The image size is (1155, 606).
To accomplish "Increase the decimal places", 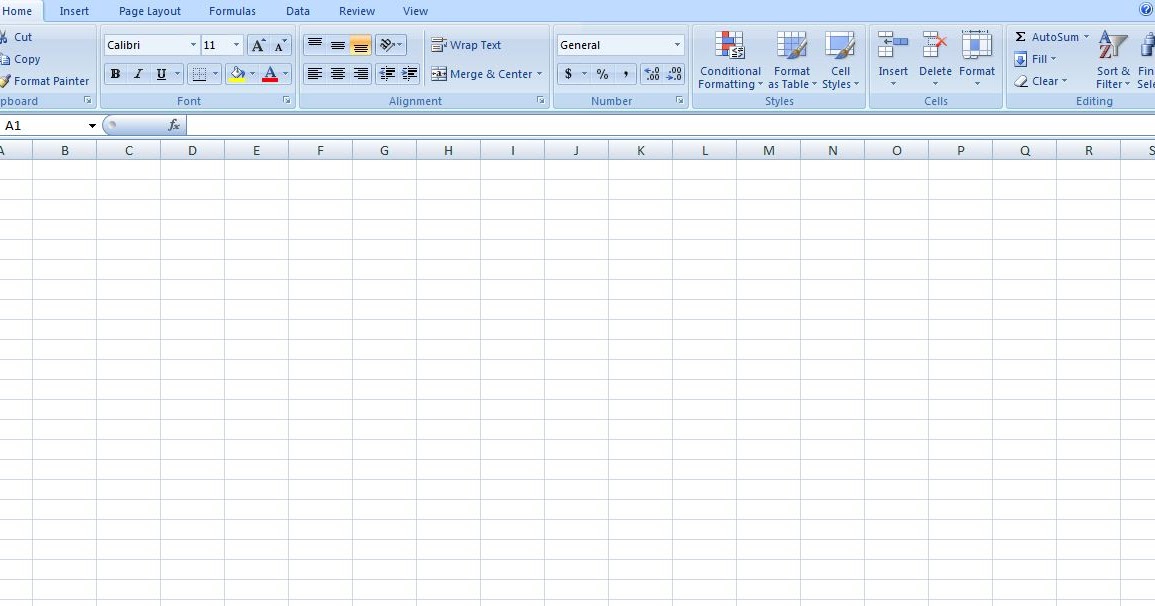I will pyautogui.click(x=650, y=73).
